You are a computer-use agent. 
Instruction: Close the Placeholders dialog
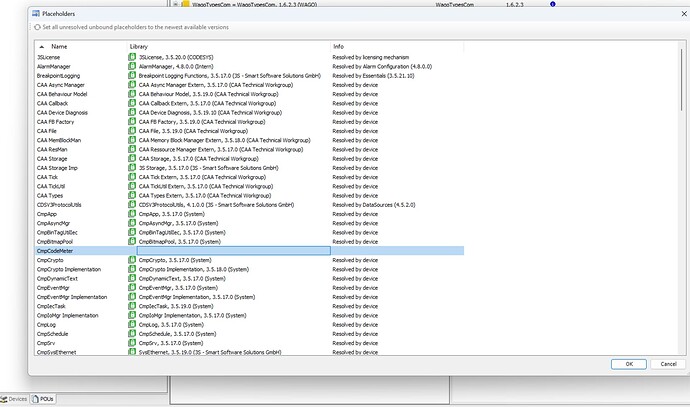click(684, 14)
